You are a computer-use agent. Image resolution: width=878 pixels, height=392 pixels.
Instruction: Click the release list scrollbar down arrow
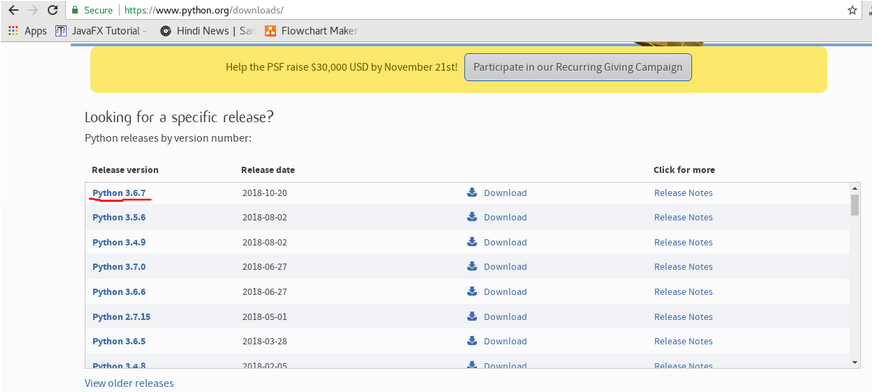coord(854,362)
